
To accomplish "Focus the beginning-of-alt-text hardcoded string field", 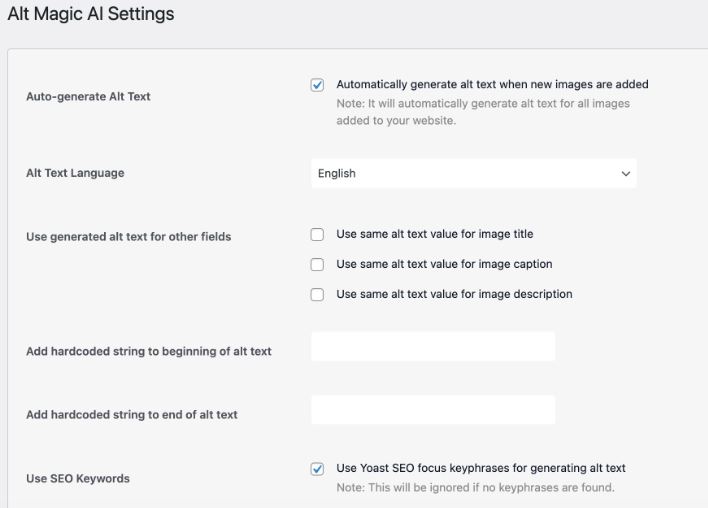I will pos(433,346).
